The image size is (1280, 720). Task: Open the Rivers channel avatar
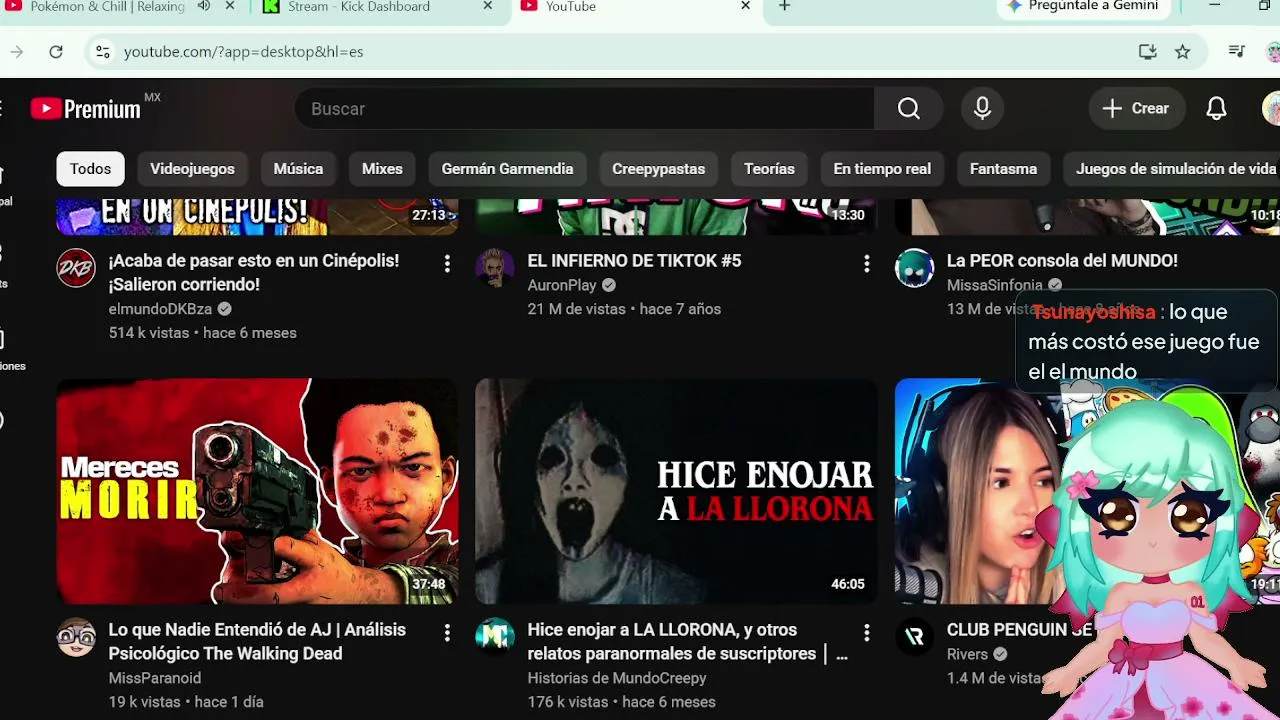point(914,637)
